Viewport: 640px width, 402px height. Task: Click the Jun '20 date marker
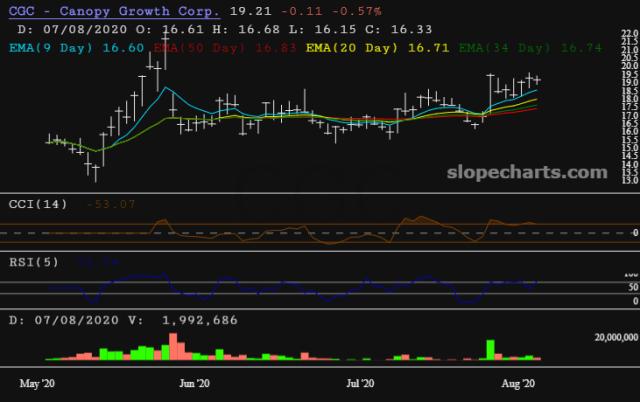[193, 383]
